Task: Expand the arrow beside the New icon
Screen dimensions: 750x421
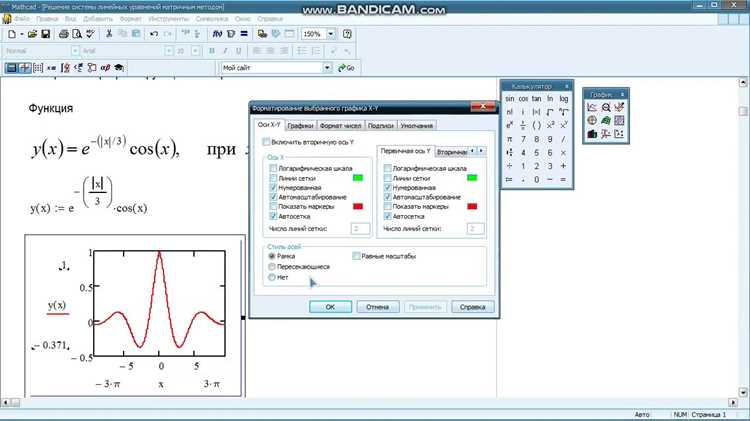Action: click(x=22, y=34)
